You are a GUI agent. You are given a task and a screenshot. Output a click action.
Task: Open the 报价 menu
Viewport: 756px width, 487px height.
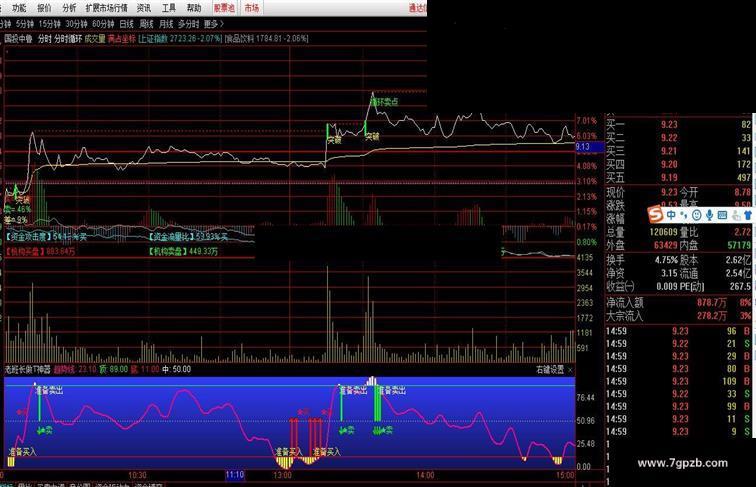[x=44, y=8]
